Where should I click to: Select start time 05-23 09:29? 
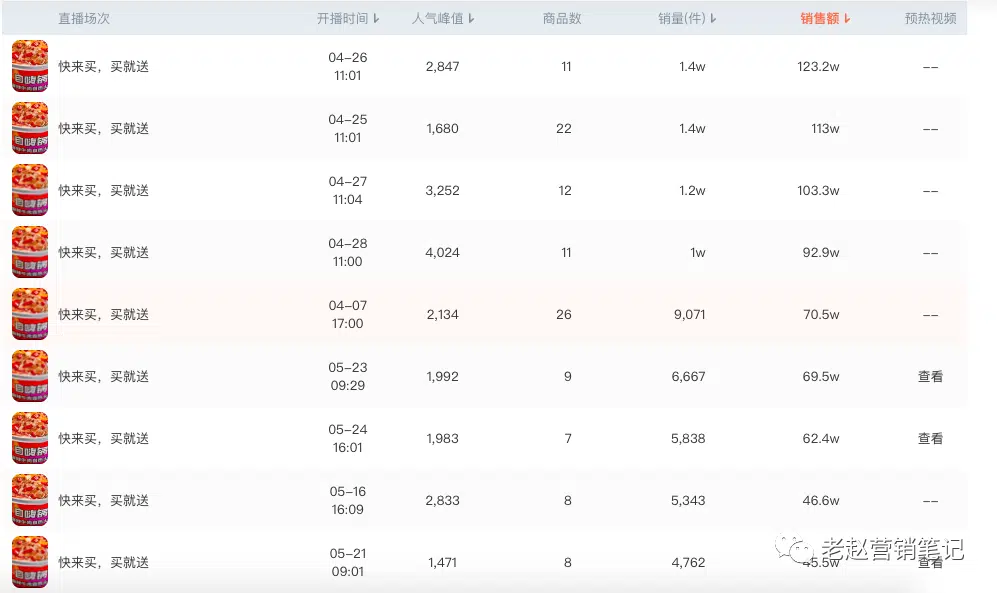(x=348, y=376)
